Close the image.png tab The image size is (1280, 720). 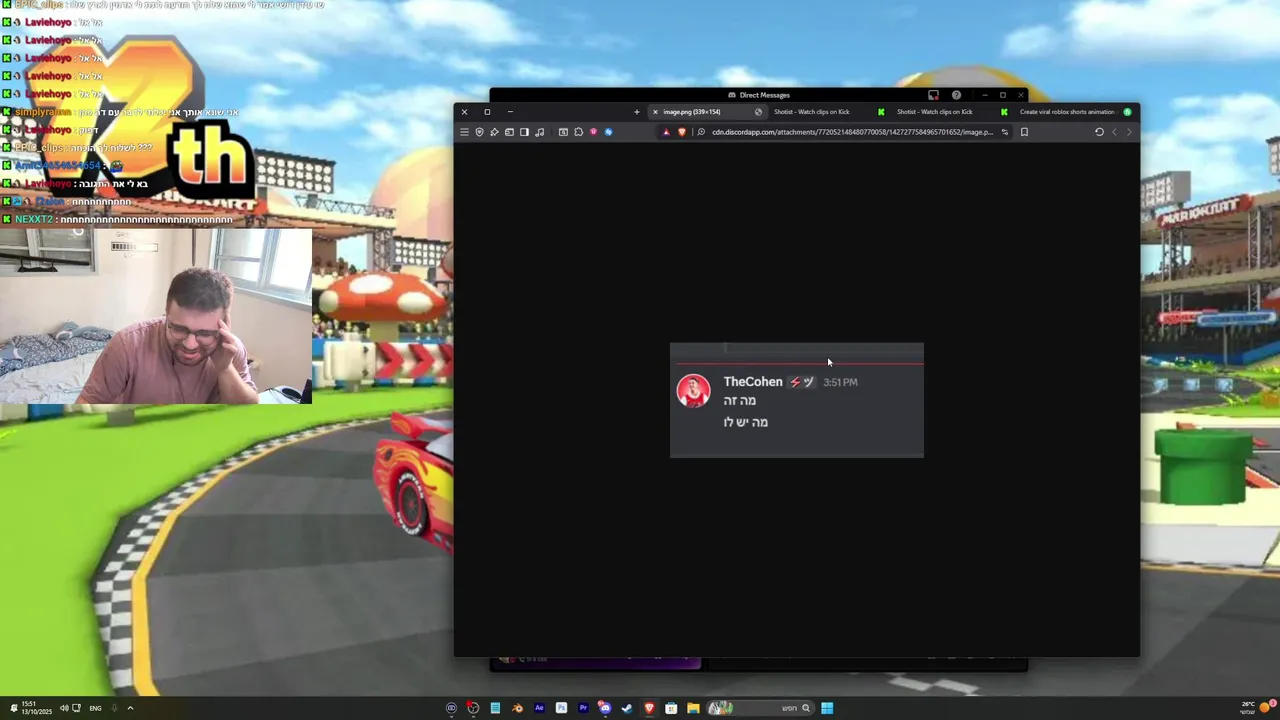(655, 112)
